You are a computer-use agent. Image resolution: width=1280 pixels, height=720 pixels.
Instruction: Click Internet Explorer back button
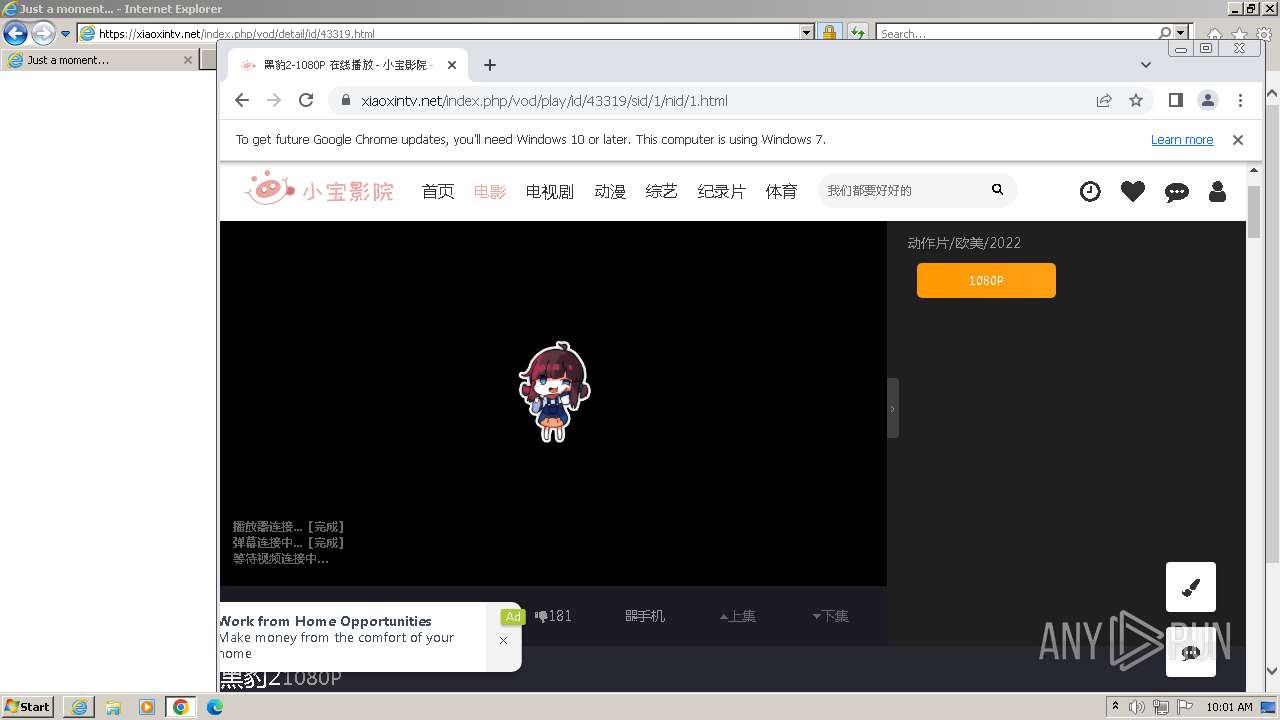15,33
